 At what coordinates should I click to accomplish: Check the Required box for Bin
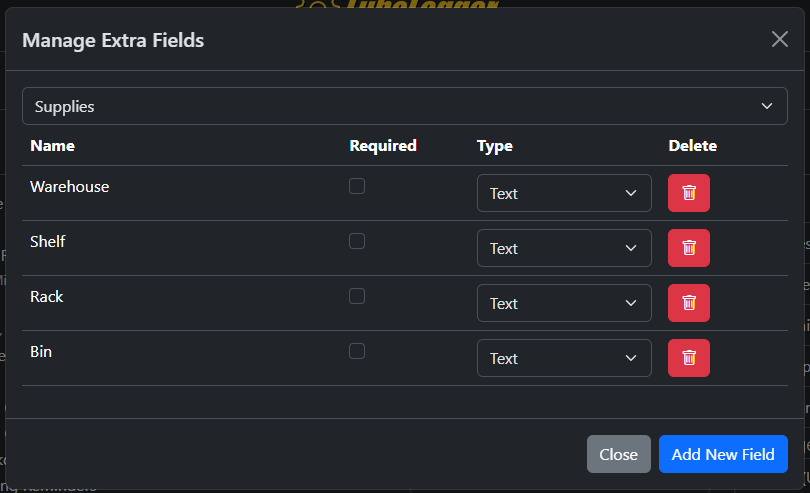tap(357, 351)
